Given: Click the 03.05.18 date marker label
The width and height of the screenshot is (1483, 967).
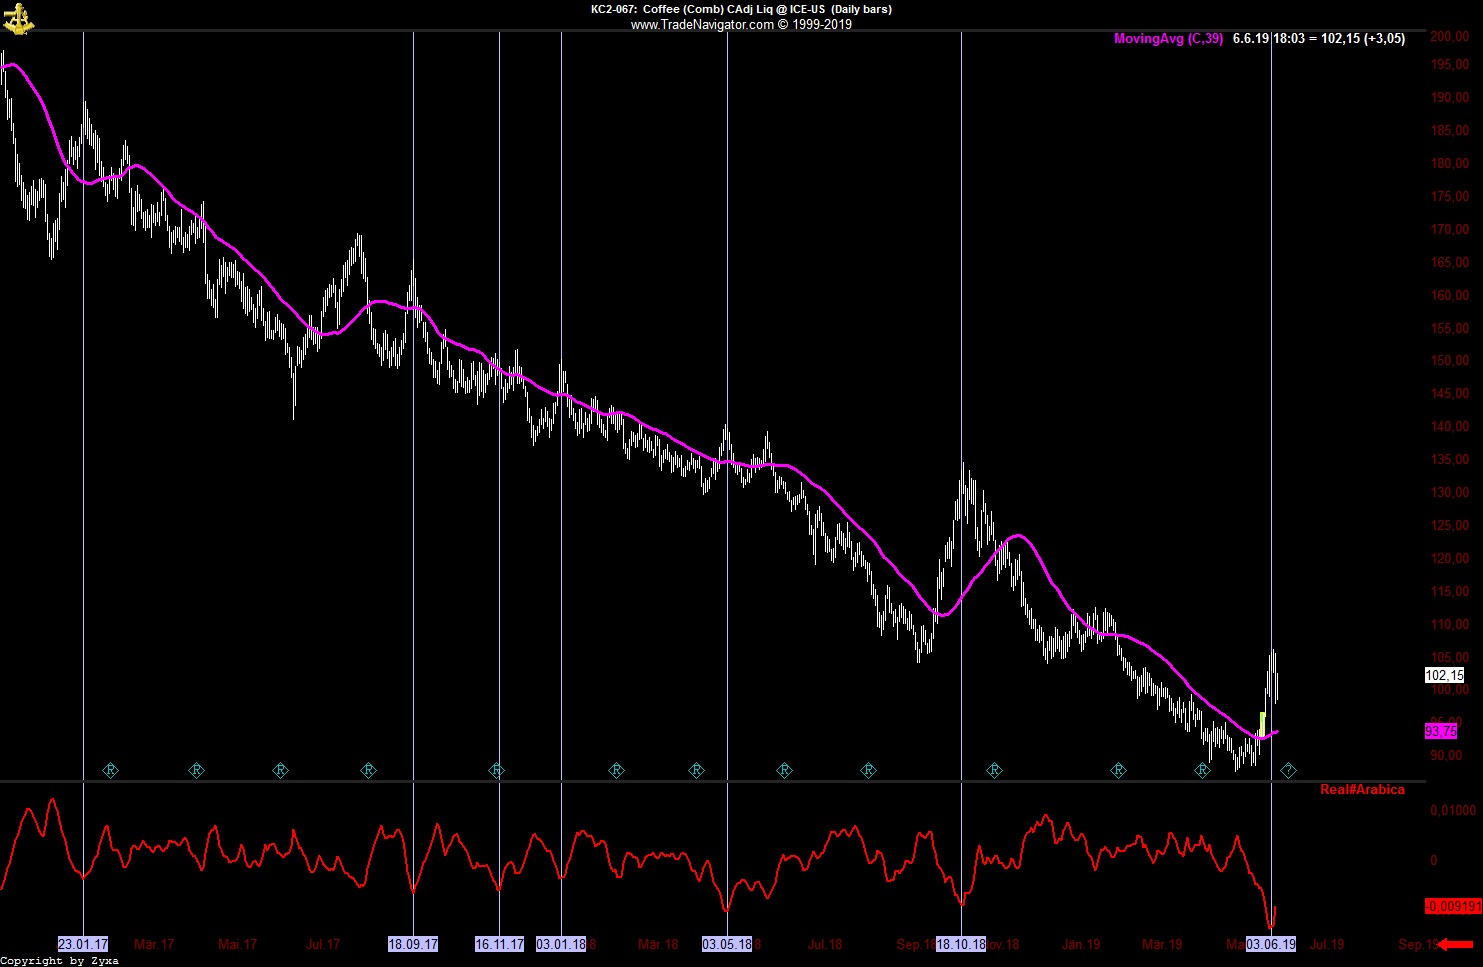Looking at the screenshot, I should 727,944.
